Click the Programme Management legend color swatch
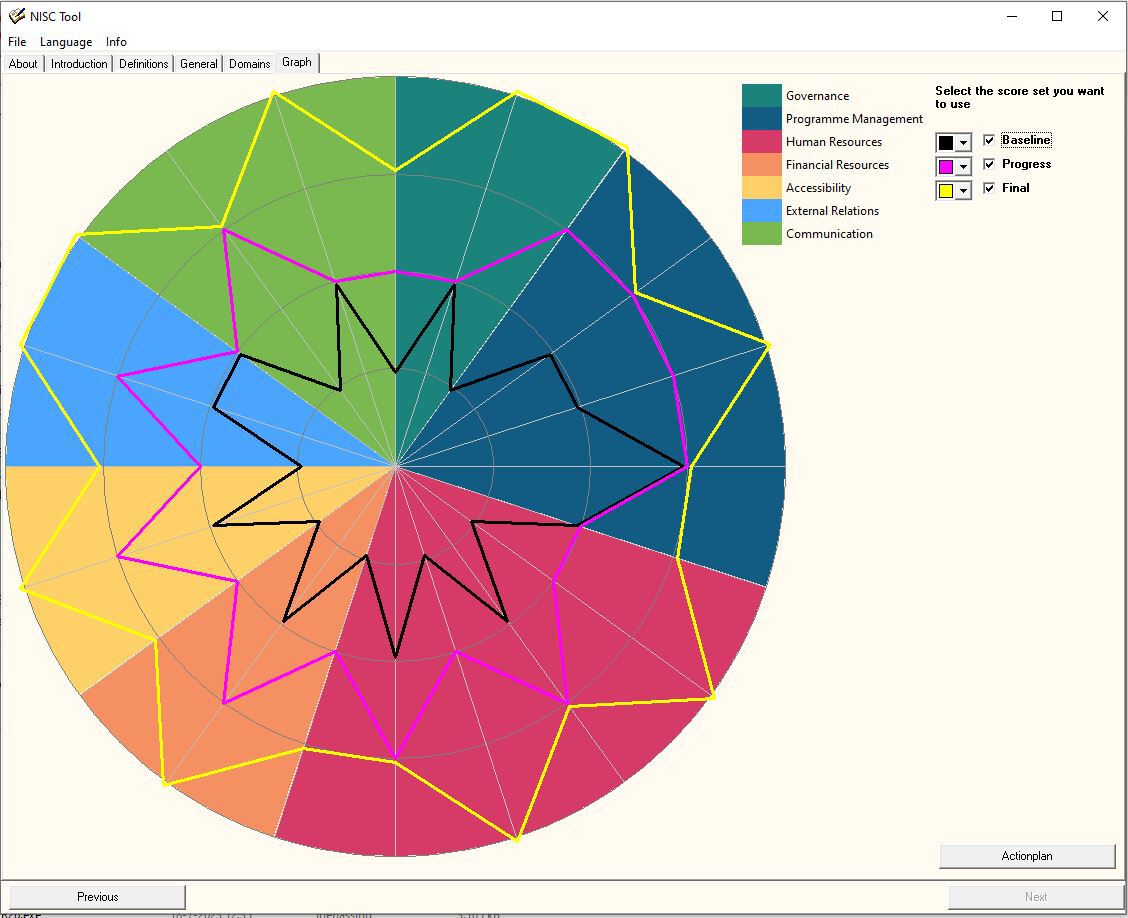The image size is (1128, 918). pos(762,119)
